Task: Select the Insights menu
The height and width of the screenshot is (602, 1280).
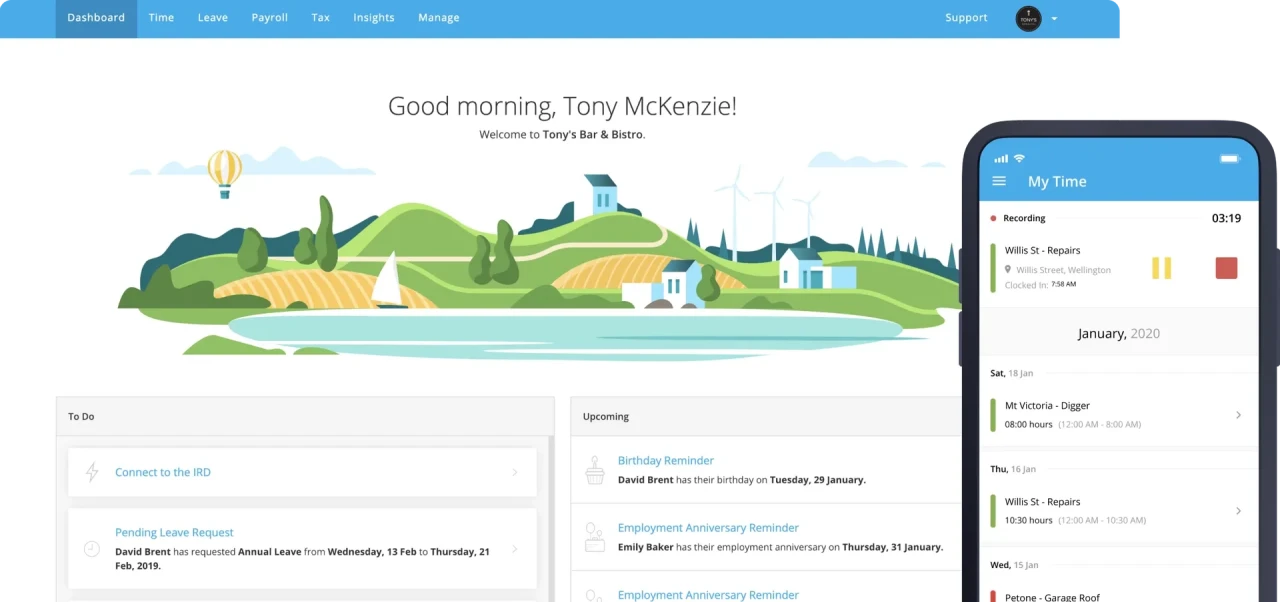Action: (x=374, y=18)
